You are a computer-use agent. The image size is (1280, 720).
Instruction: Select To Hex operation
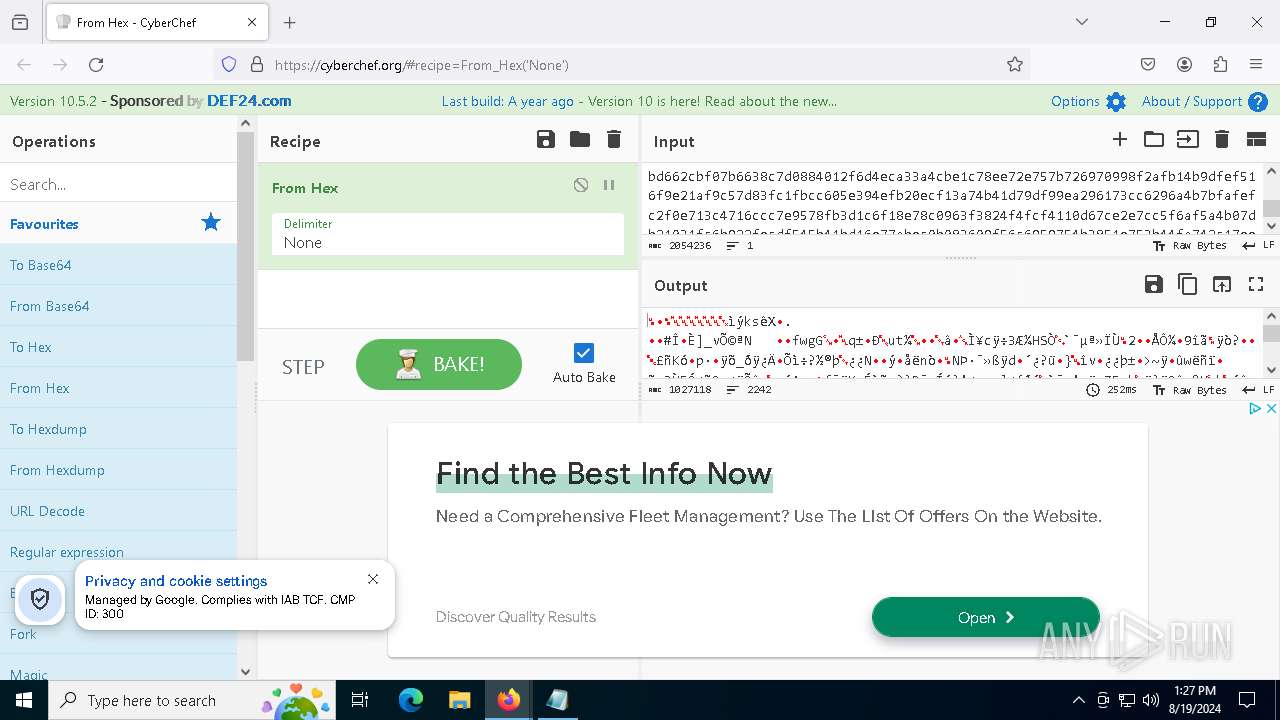tap(118, 347)
